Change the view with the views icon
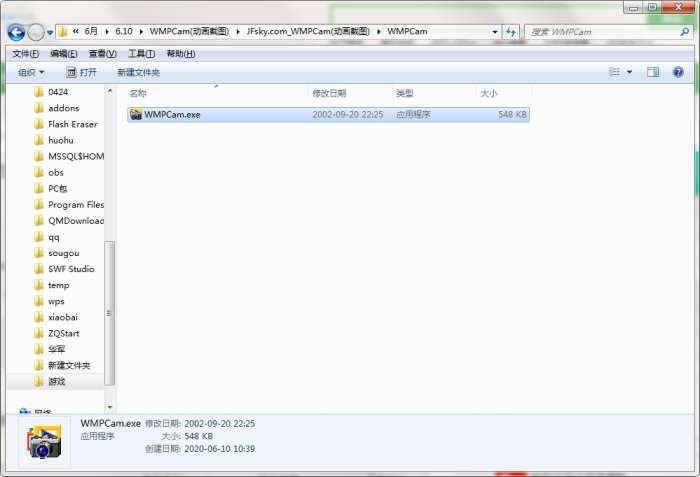 coord(615,72)
